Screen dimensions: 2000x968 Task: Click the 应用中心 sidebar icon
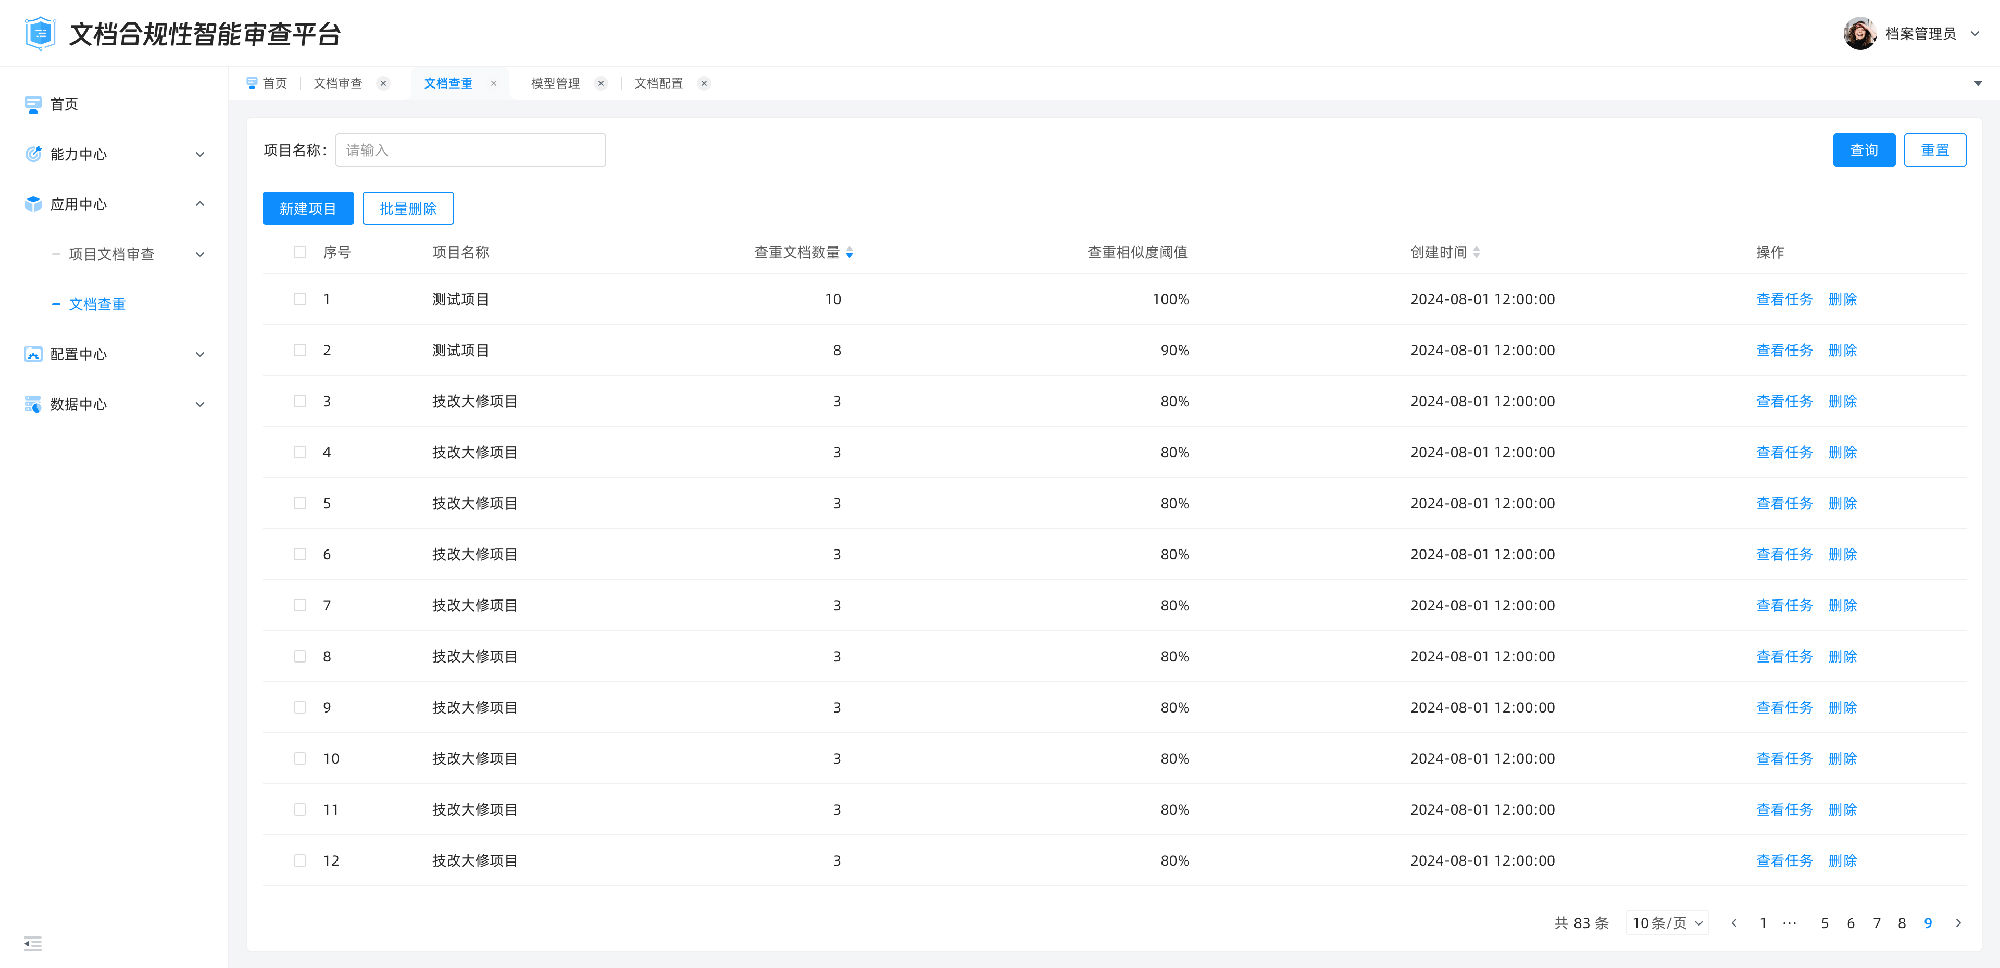31,204
